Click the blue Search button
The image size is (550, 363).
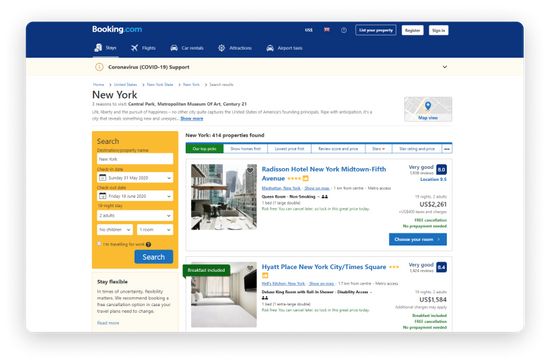coord(154,257)
